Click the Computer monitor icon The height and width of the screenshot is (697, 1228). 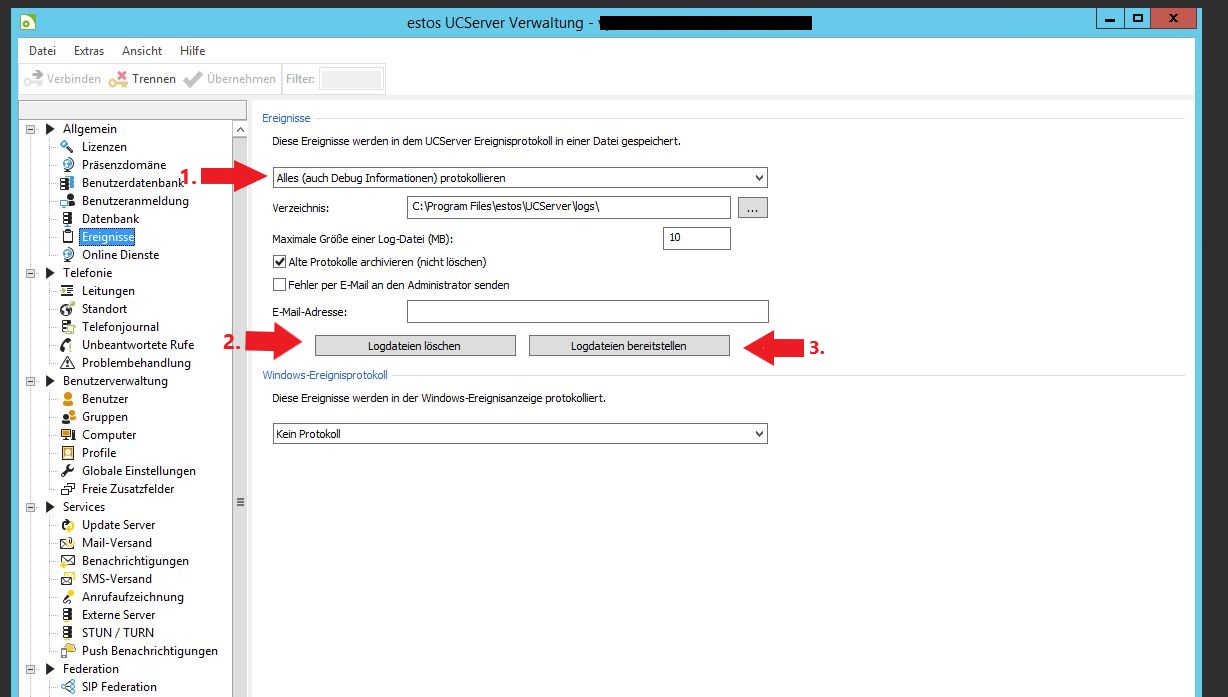coord(67,435)
